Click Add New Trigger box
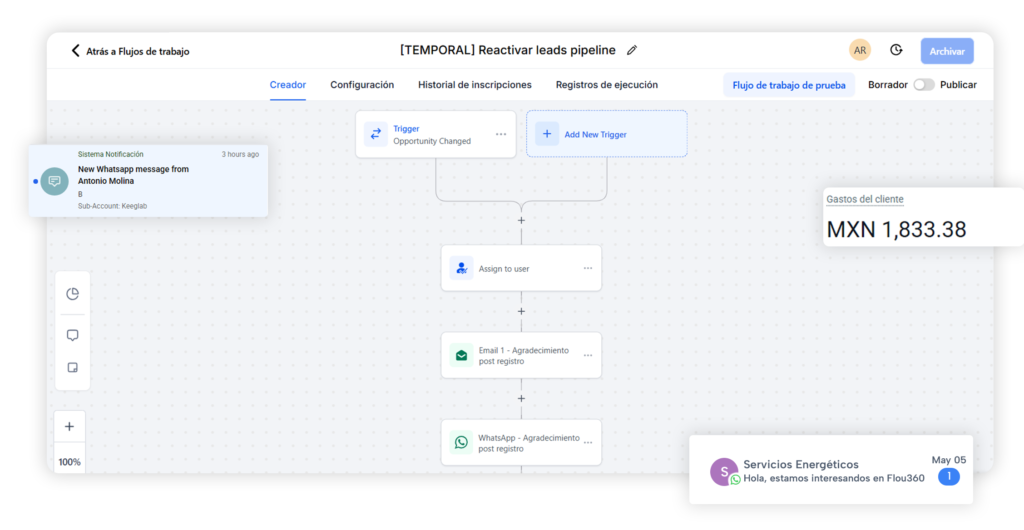Viewport: 1024px width, 530px height. point(606,134)
